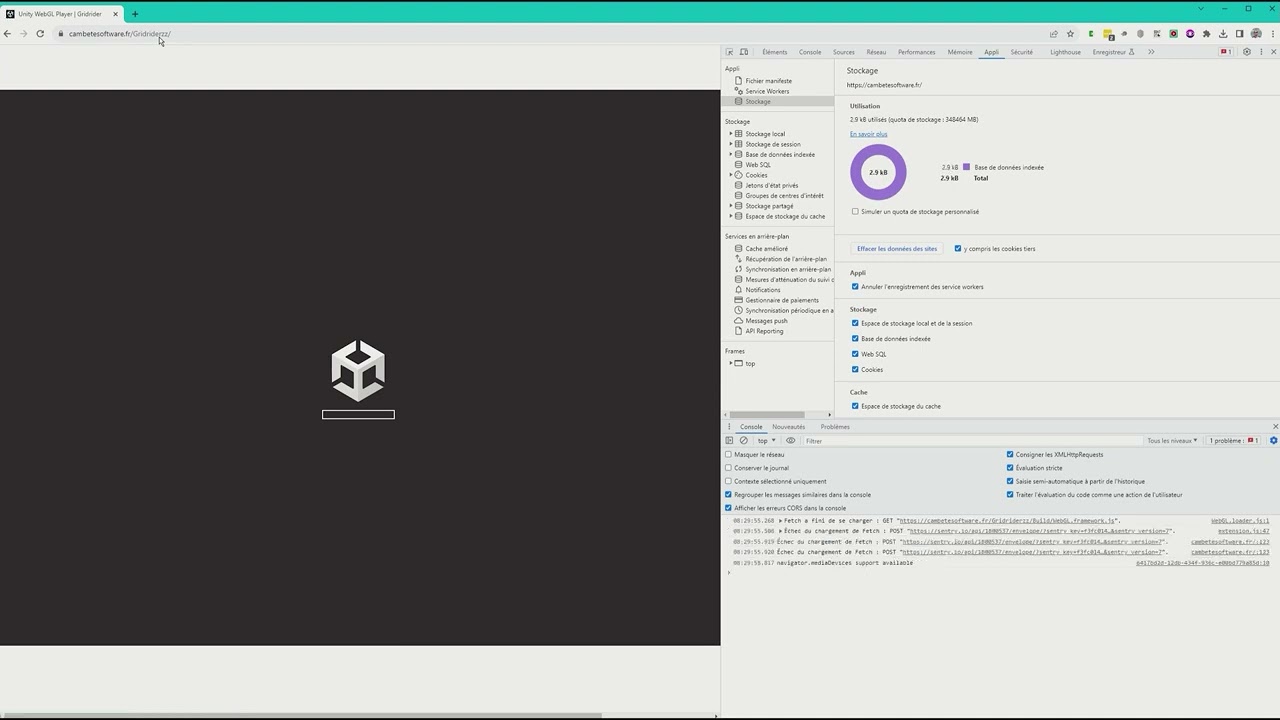Open the WebGL.loader.js source link
Image resolution: width=1280 pixels, height=720 pixels.
(1240, 521)
